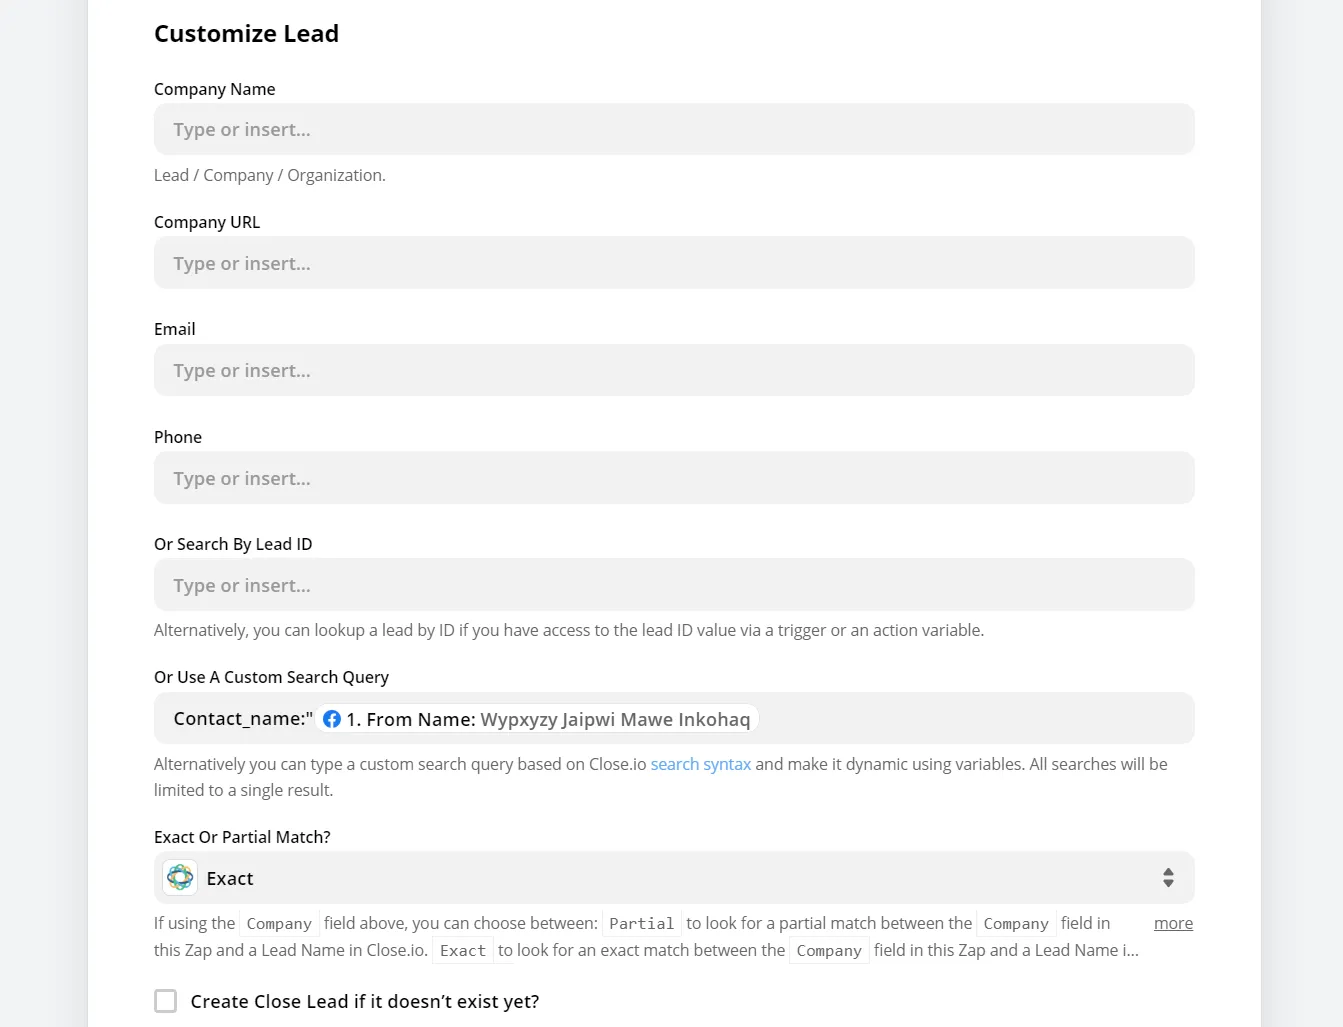This screenshot has height=1027, width=1343.
Task: Open the Exact Or Partial Match dropdown arrows
Action: [x=1167, y=878]
